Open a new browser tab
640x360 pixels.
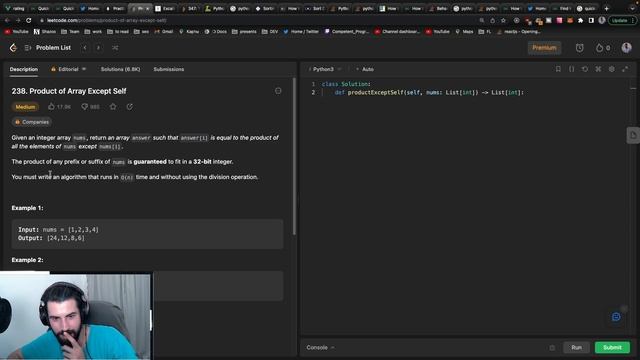pyautogui.click(x=606, y=9)
